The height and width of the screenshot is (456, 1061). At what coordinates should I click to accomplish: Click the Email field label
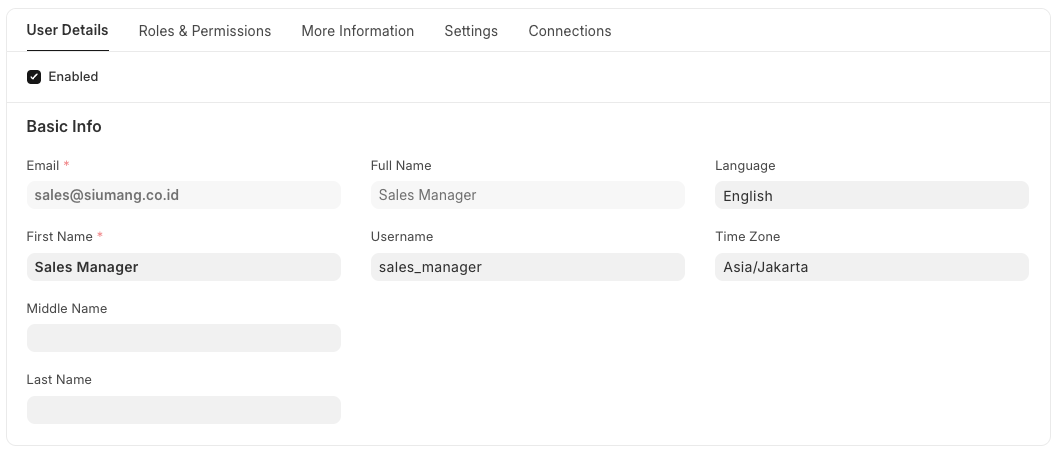[43, 166]
